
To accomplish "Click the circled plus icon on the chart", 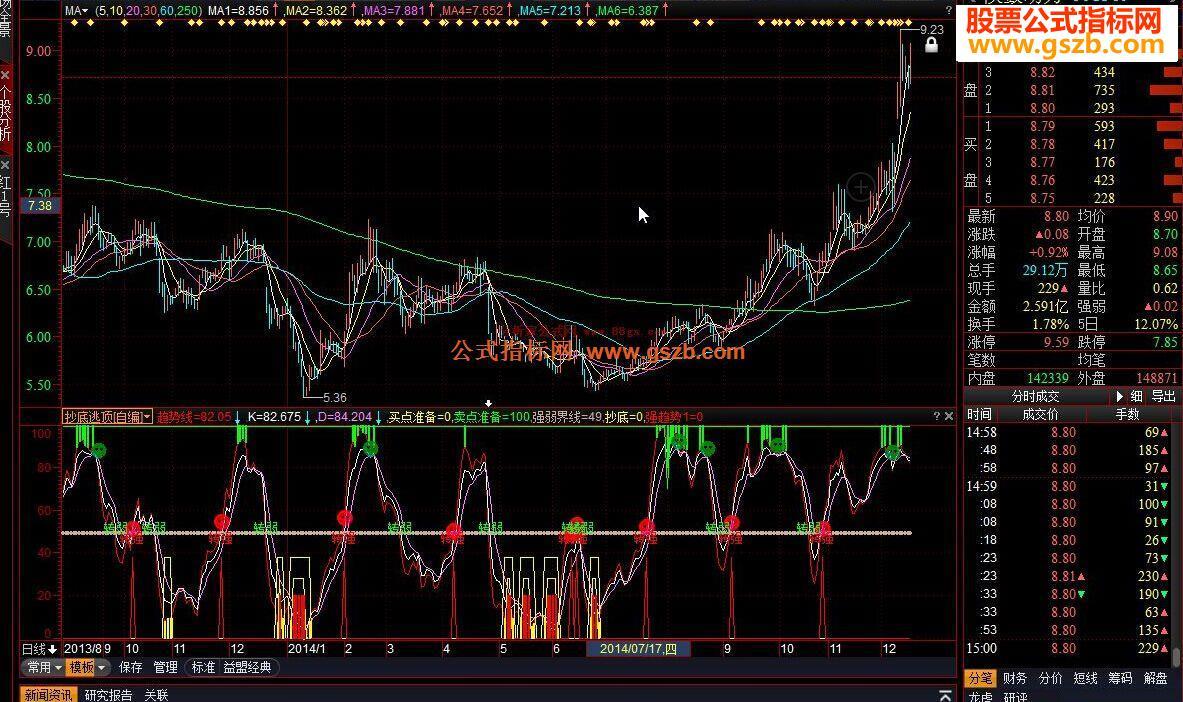I will (x=859, y=186).
